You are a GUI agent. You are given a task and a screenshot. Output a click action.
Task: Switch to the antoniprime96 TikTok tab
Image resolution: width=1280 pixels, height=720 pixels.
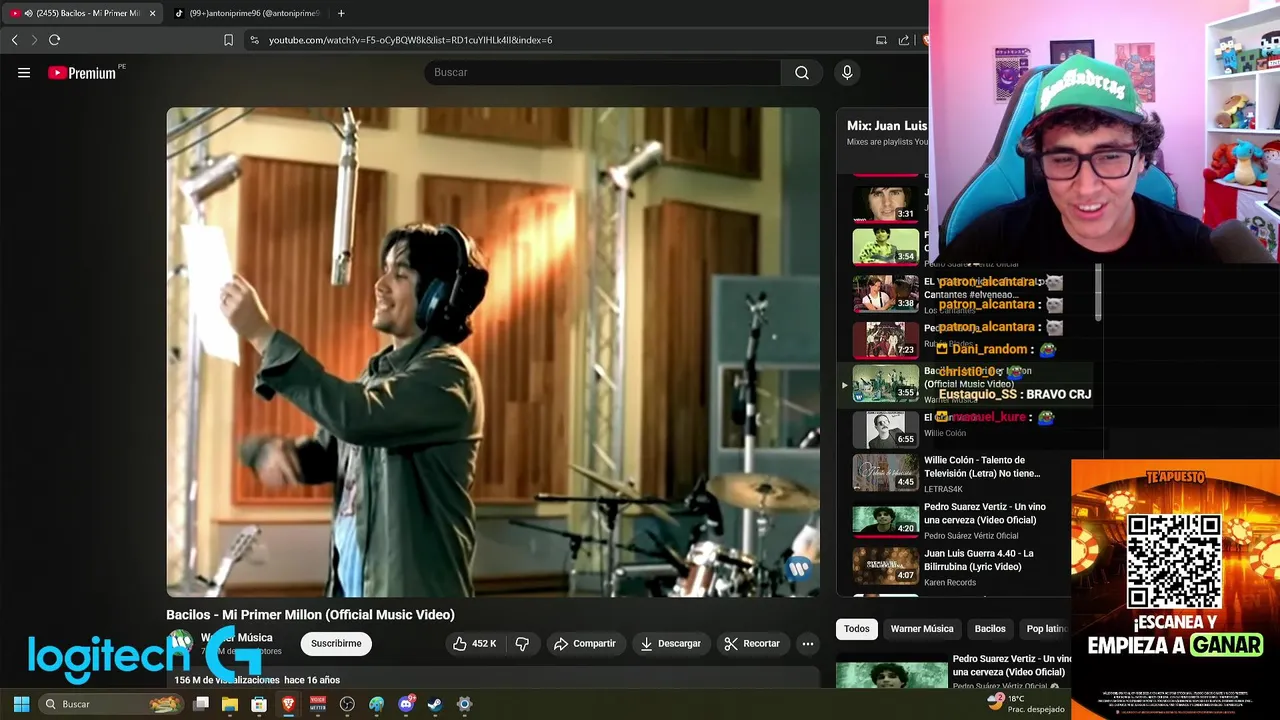248,13
